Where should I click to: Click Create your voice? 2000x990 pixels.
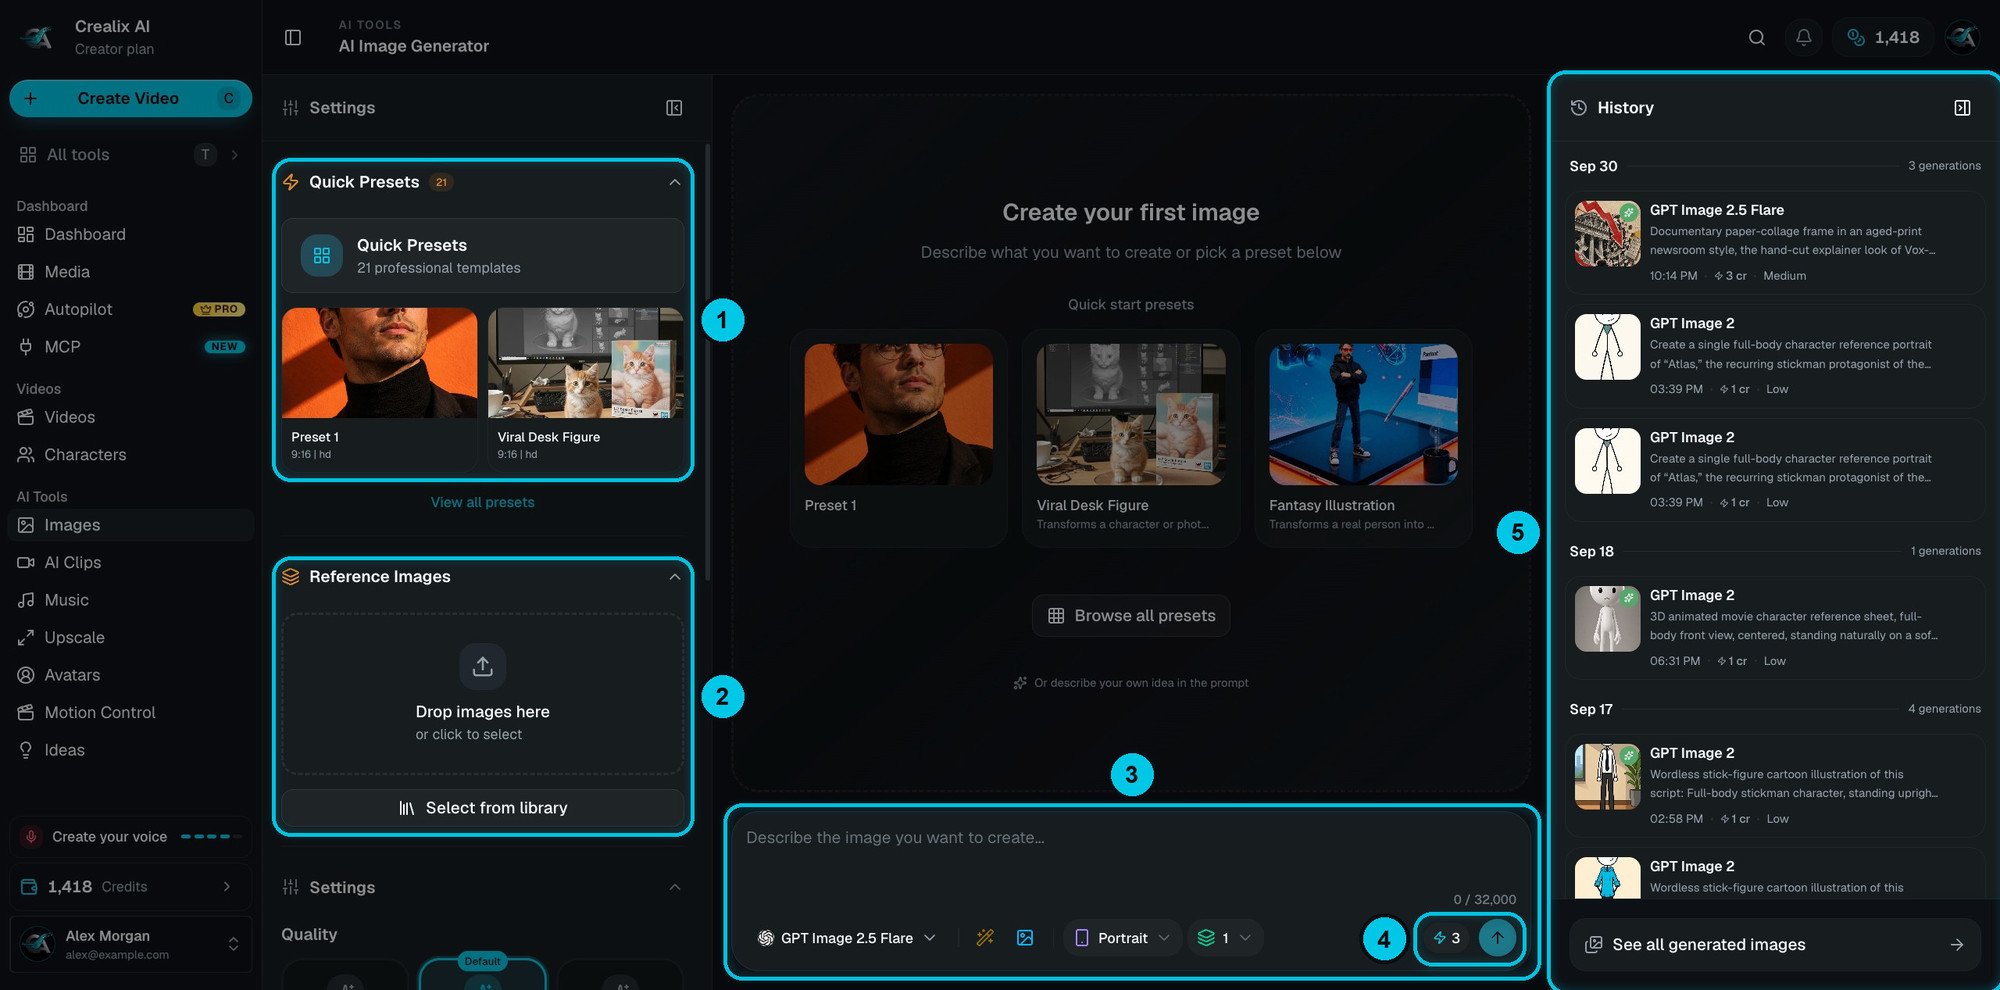click(x=130, y=837)
